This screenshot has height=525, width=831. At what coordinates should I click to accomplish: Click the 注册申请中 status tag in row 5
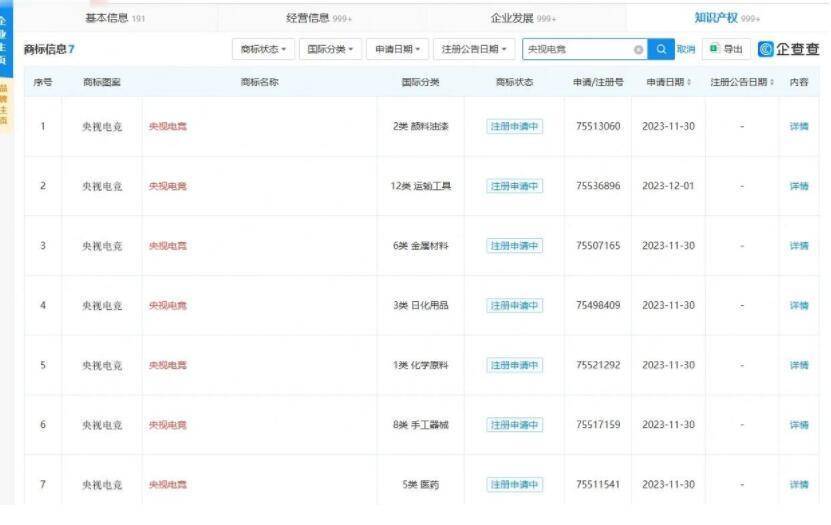pyautogui.click(x=514, y=366)
